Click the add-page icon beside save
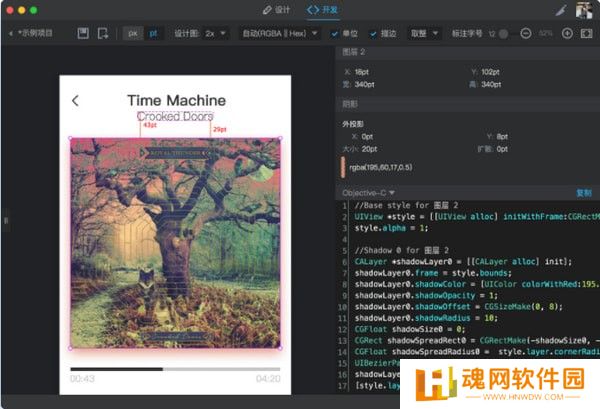This screenshot has width=600, height=409. [x=102, y=33]
